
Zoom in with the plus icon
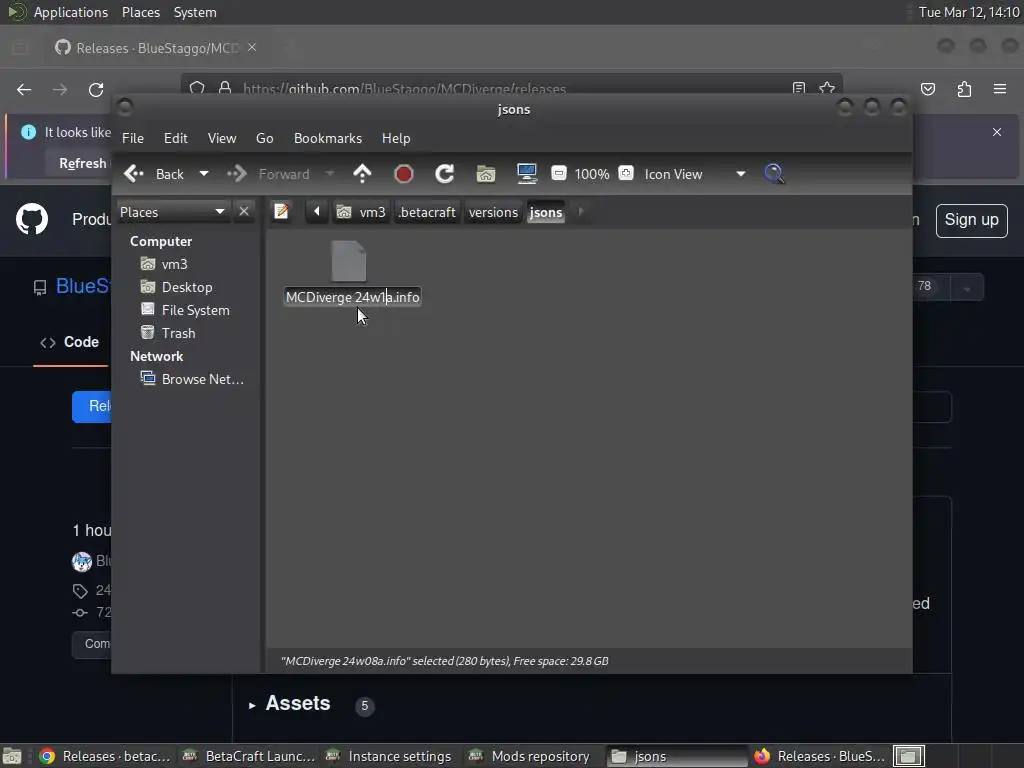click(x=626, y=173)
